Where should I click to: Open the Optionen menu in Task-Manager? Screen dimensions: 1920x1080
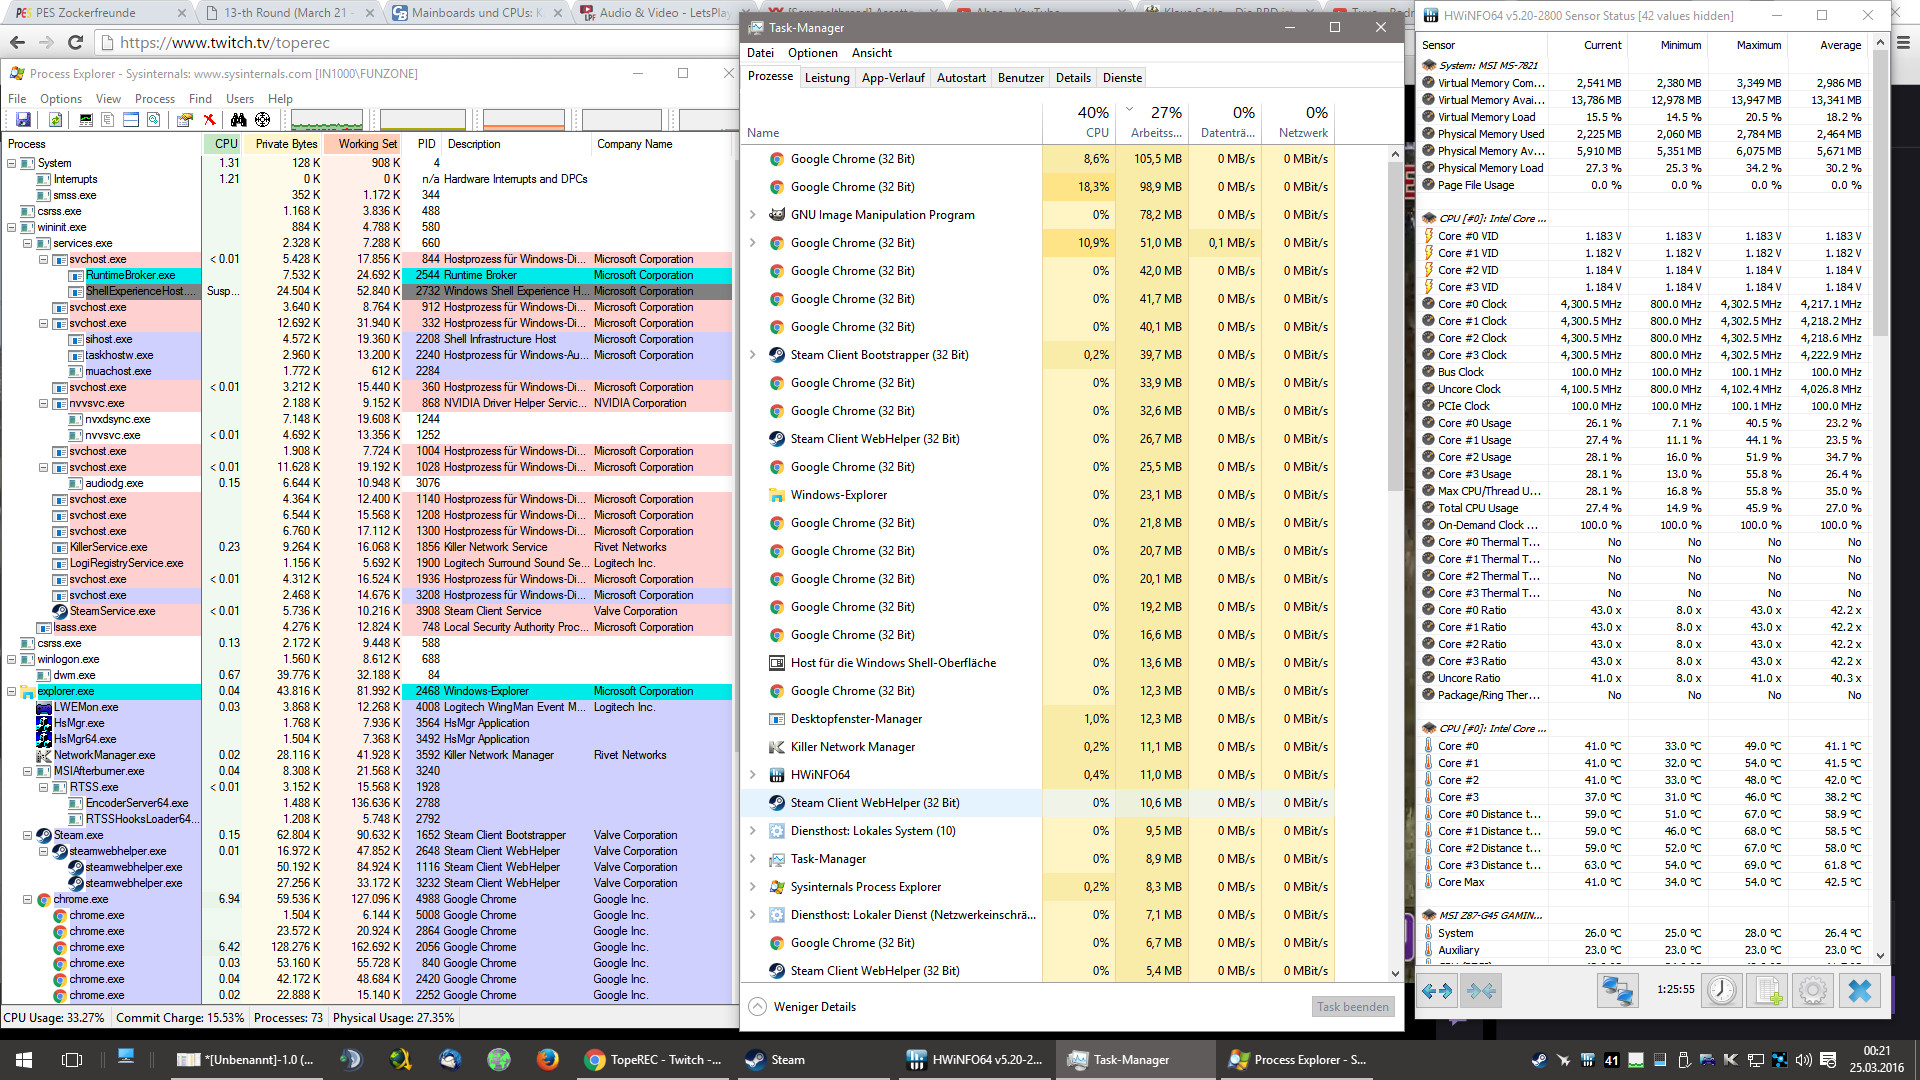pos(812,53)
